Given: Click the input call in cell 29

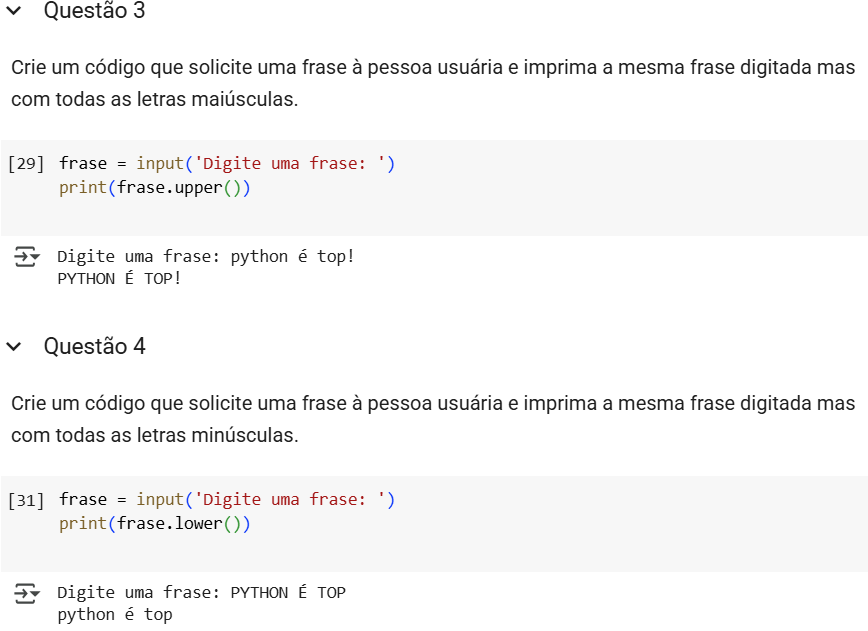Looking at the screenshot, I should (x=160, y=164).
